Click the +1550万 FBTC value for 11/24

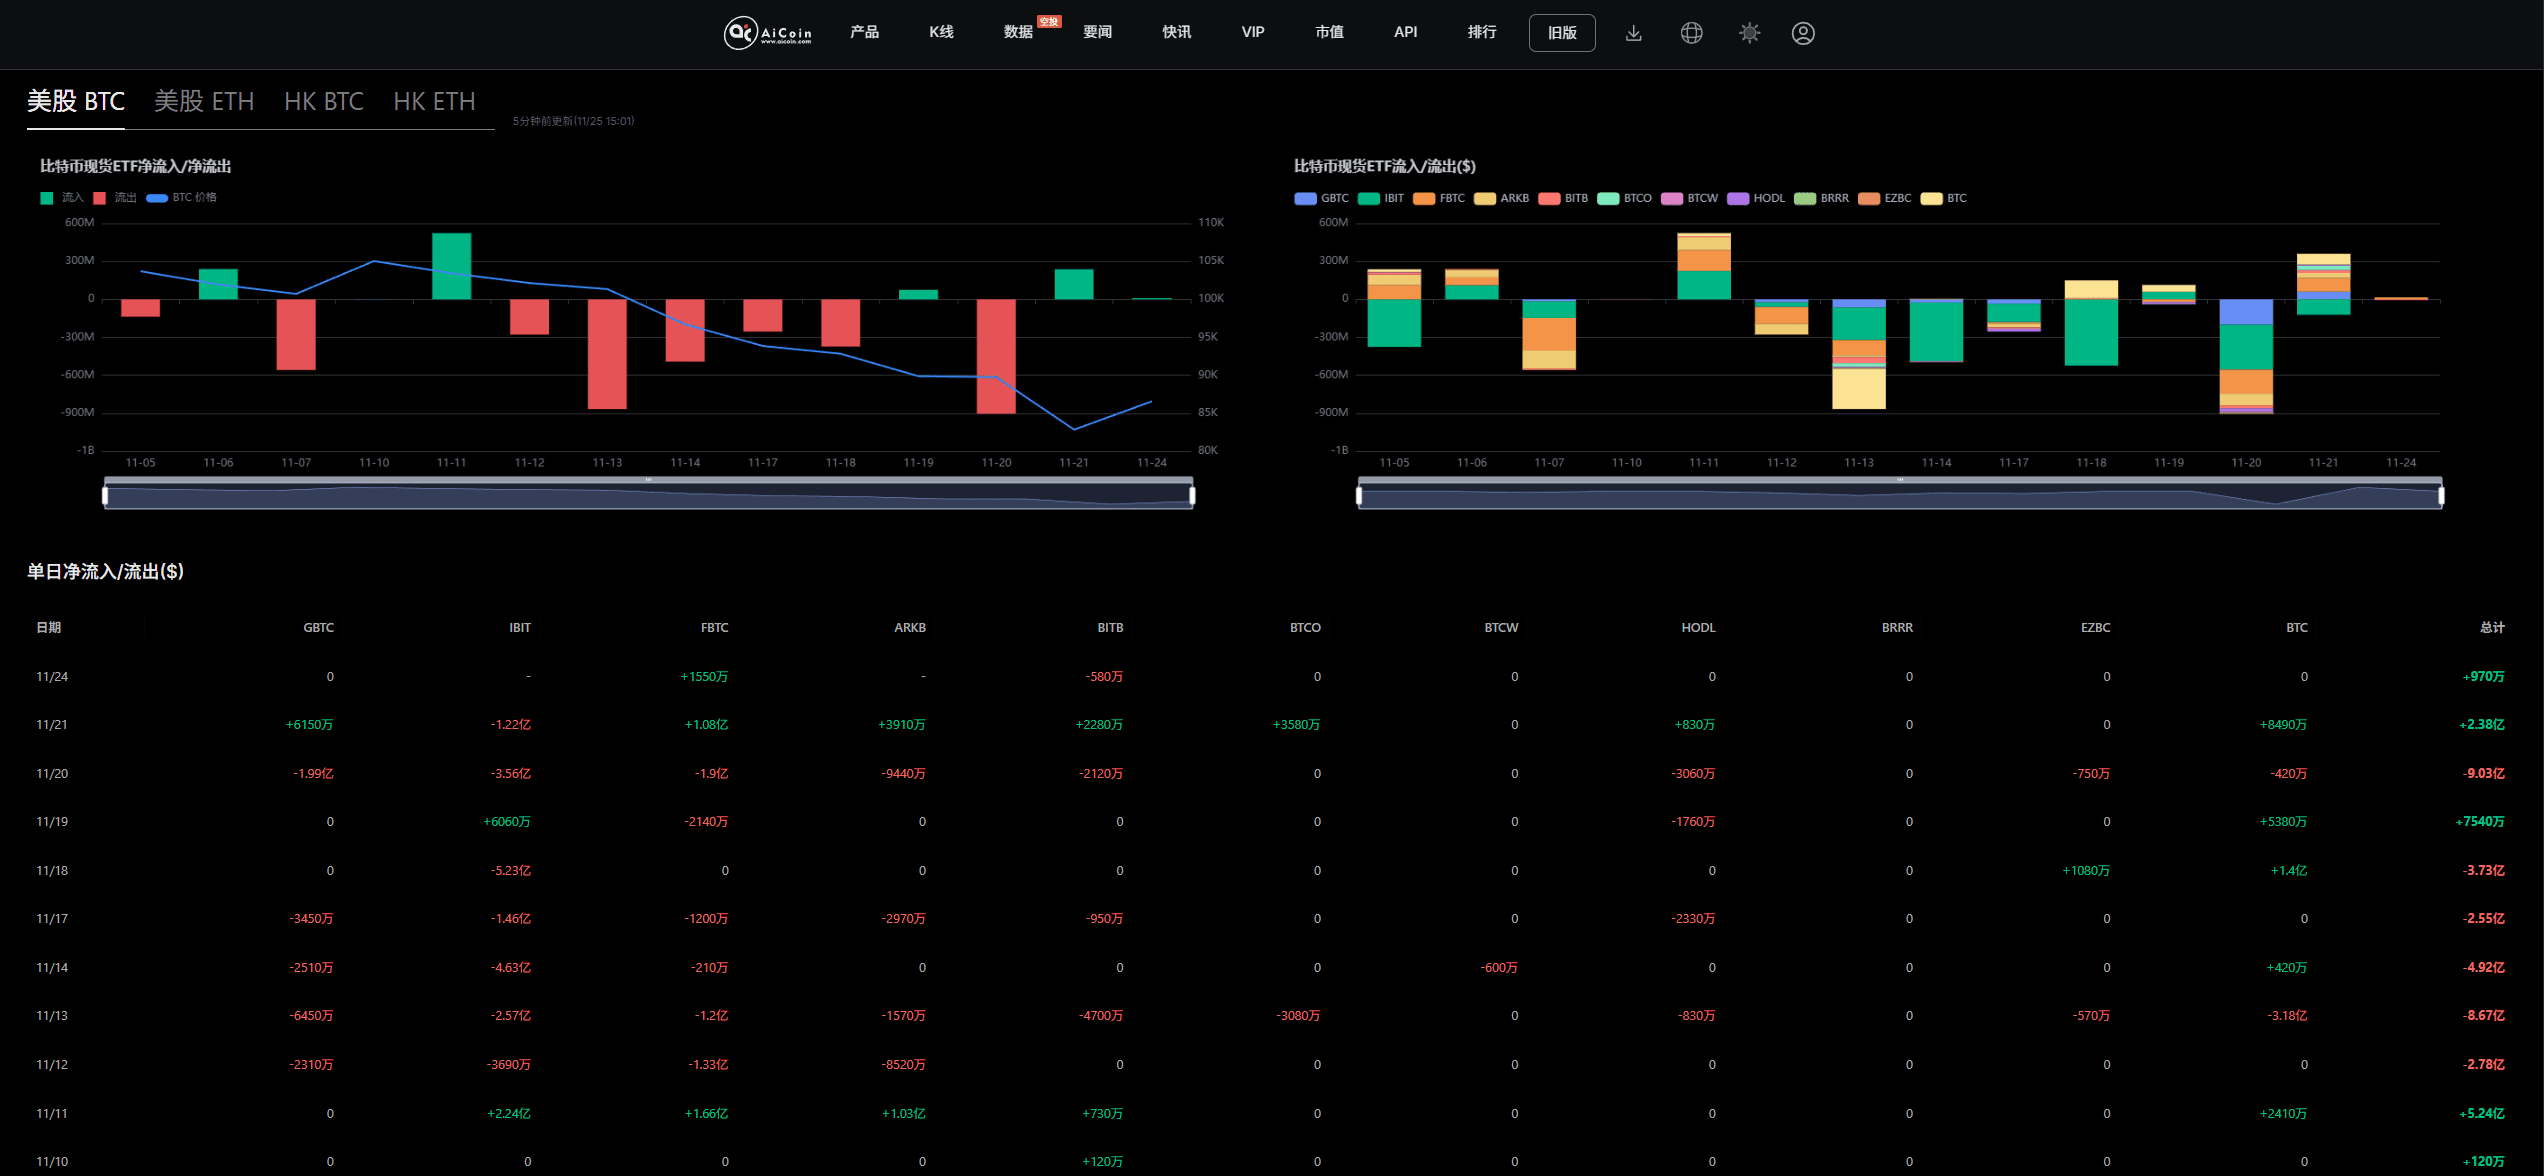click(x=705, y=676)
